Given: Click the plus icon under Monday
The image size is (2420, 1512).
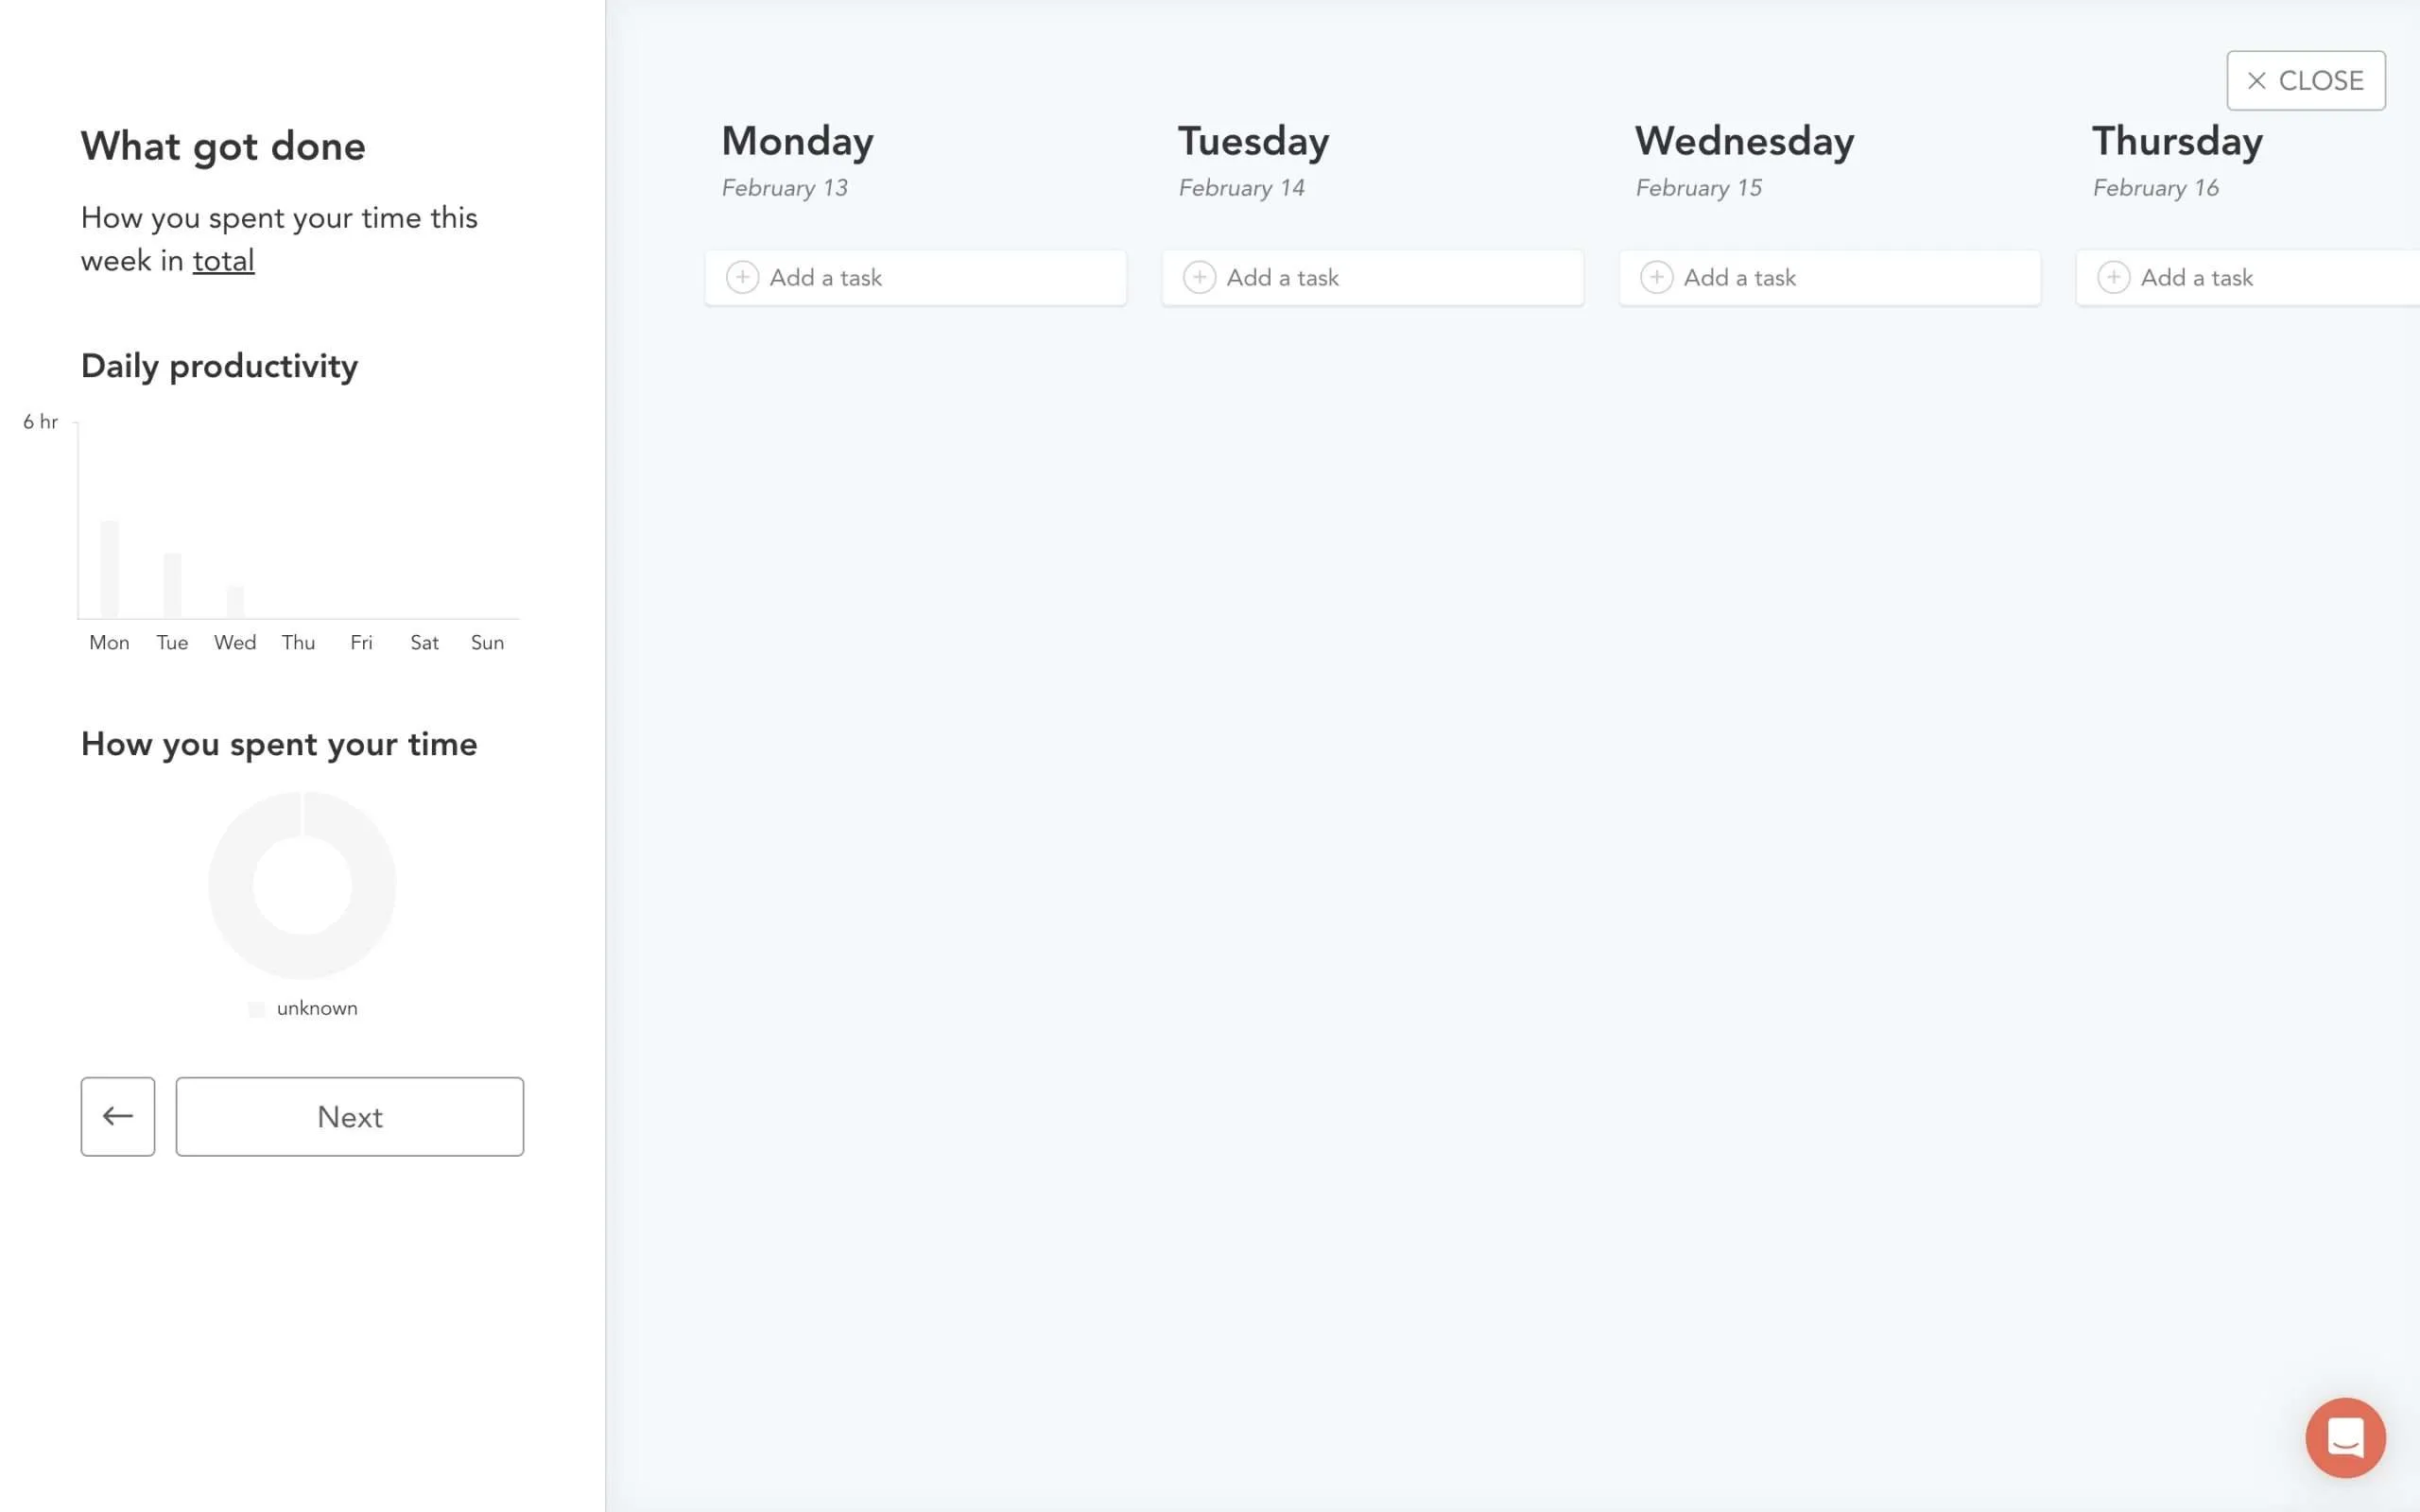Looking at the screenshot, I should click(x=742, y=277).
